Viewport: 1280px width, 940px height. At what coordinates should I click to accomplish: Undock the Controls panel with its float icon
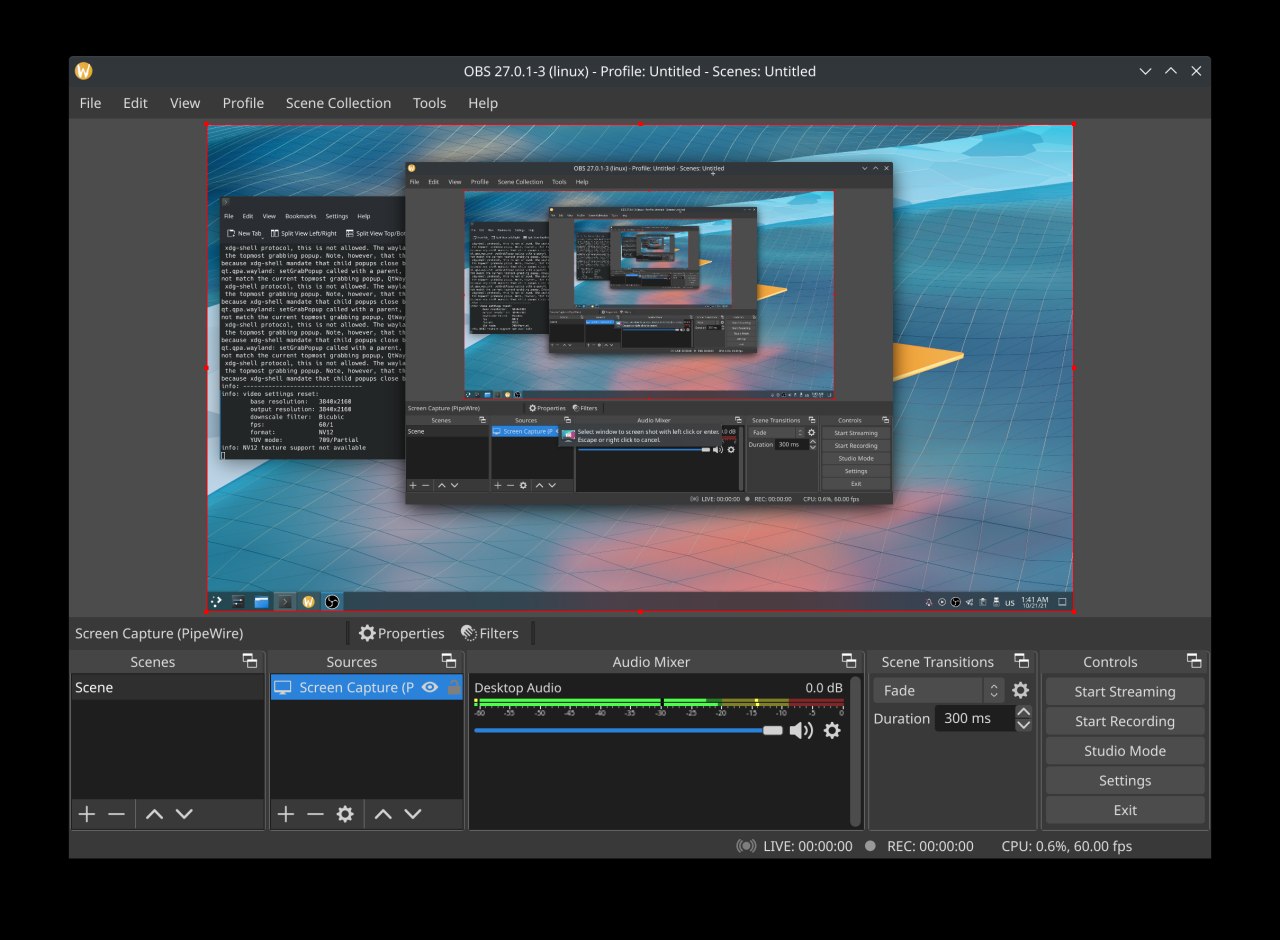[x=1194, y=661]
